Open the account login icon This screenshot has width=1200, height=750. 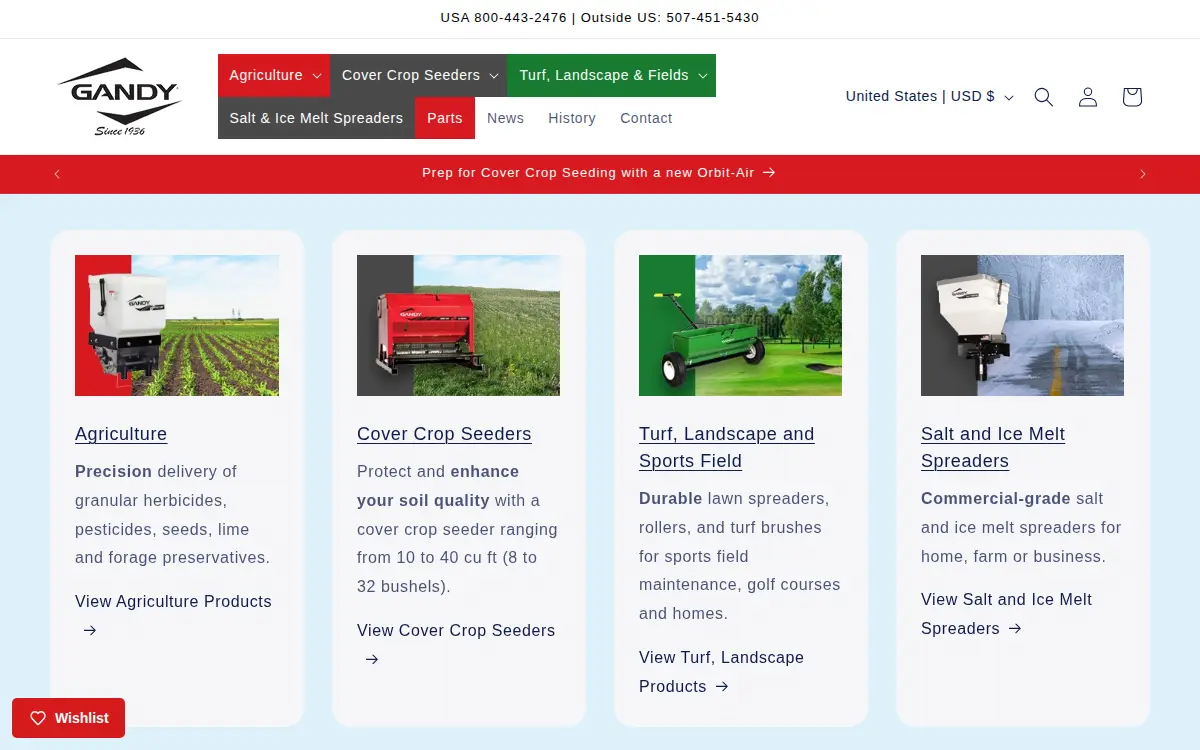point(1088,97)
